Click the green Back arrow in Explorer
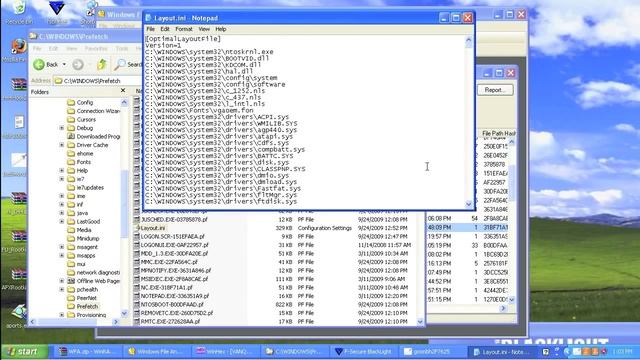 39,64
